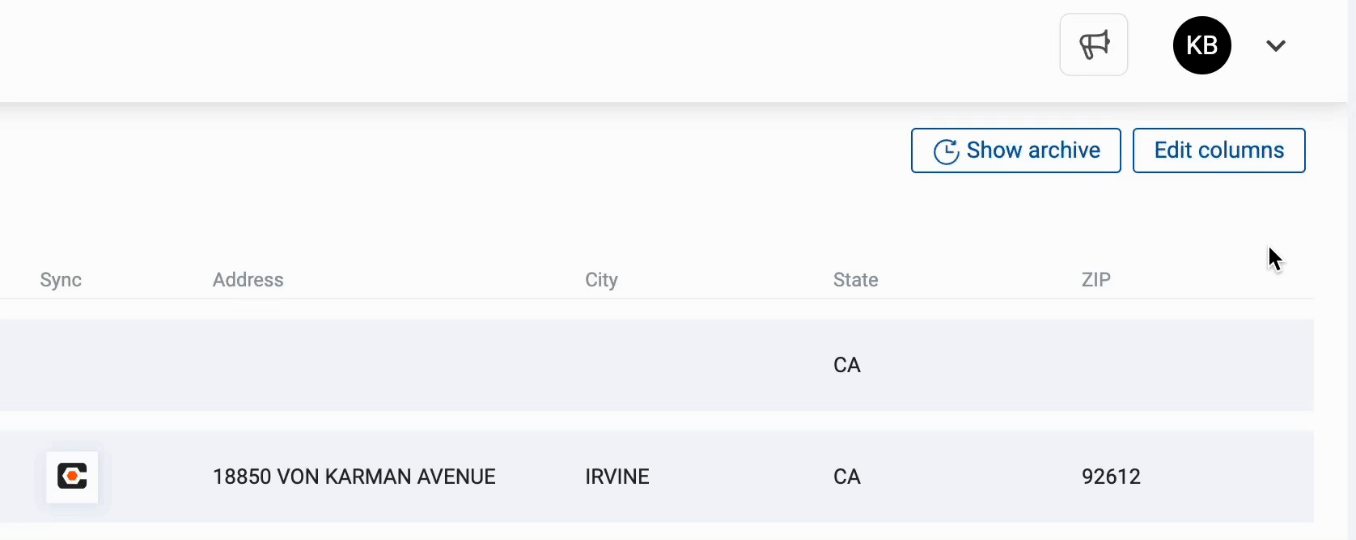Click the Show archive button
1356x540 pixels.
pyautogui.click(x=1016, y=150)
